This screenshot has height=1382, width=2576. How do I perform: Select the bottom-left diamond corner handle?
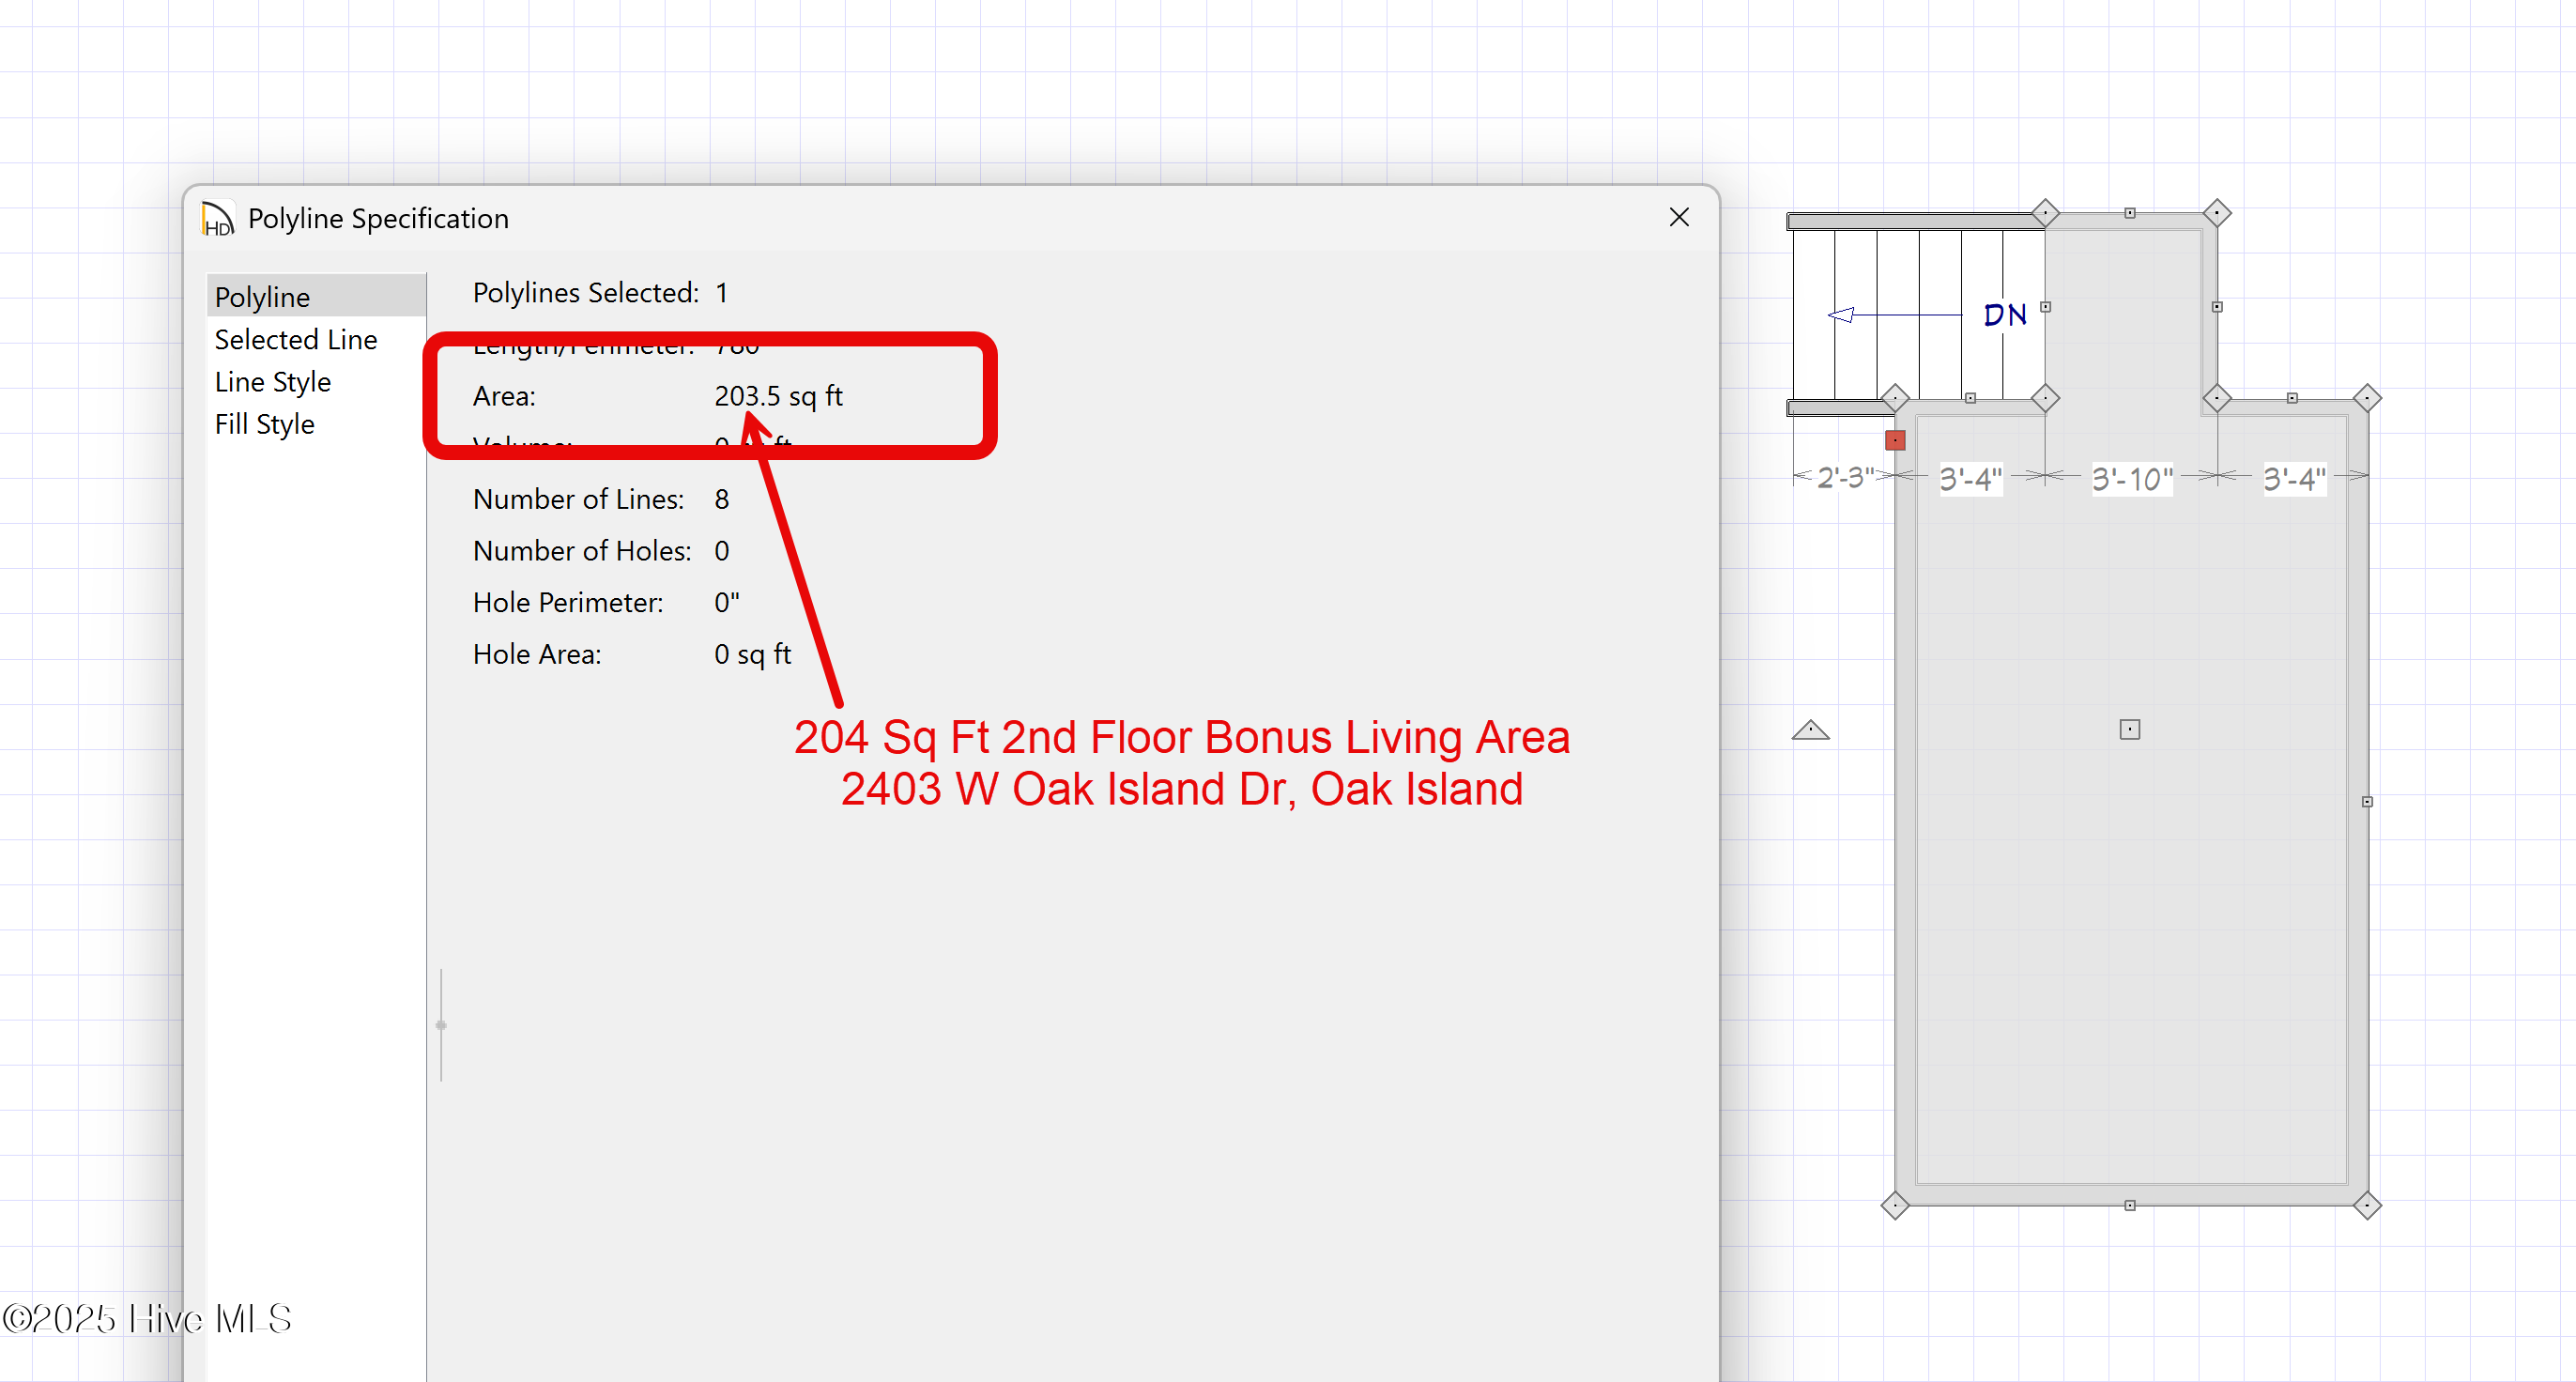click(1895, 1205)
